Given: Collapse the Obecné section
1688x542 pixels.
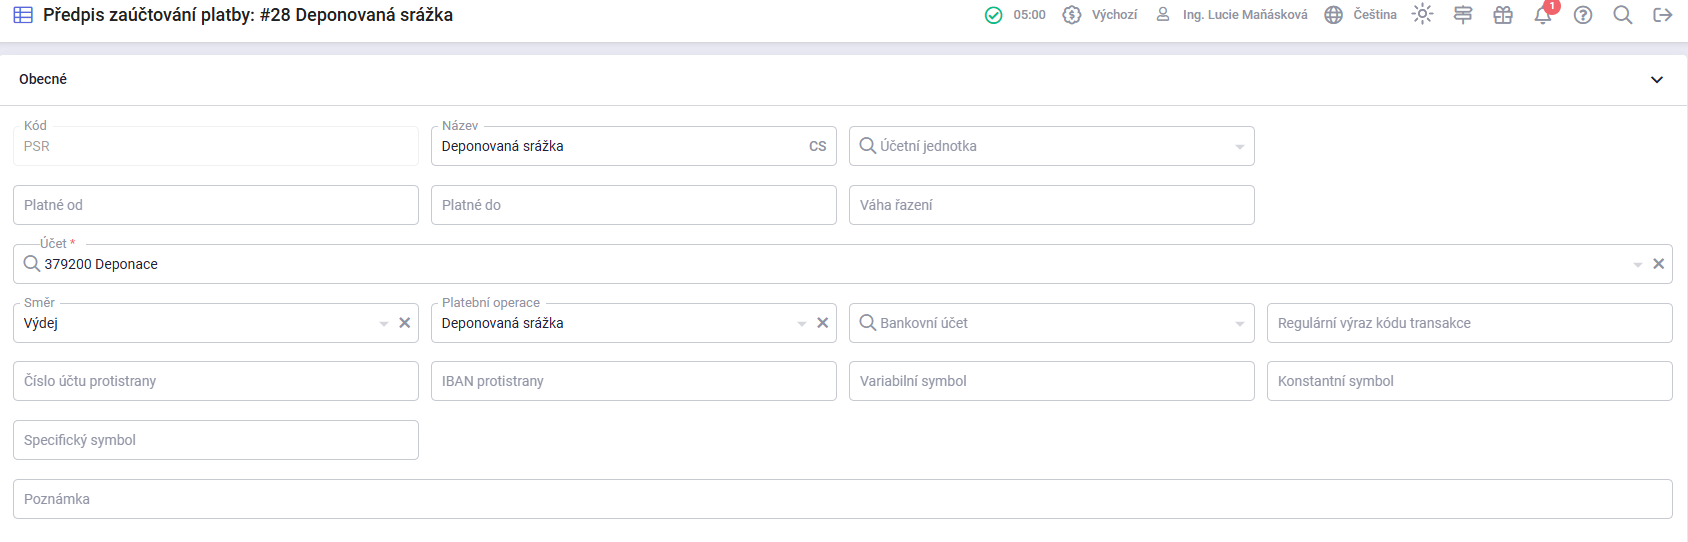Looking at the screenshot, I should tap(1657, 80).
